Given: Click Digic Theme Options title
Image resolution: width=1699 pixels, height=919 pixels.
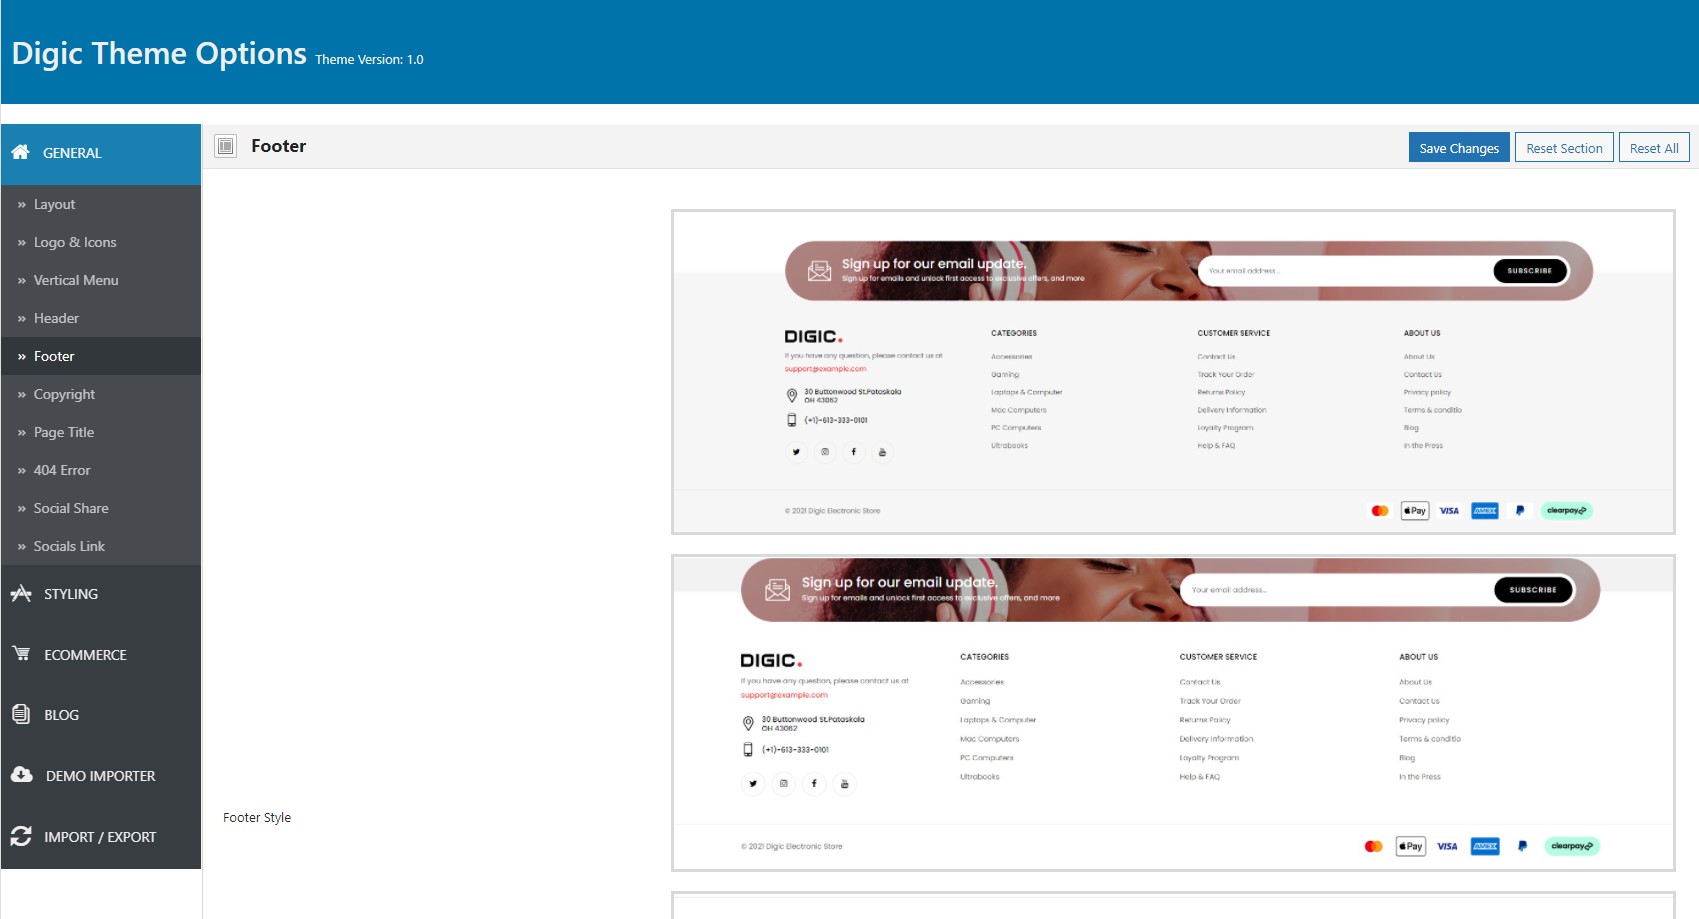Looking at the screenshot, I should pyautogui.click(x=159, y=53).
